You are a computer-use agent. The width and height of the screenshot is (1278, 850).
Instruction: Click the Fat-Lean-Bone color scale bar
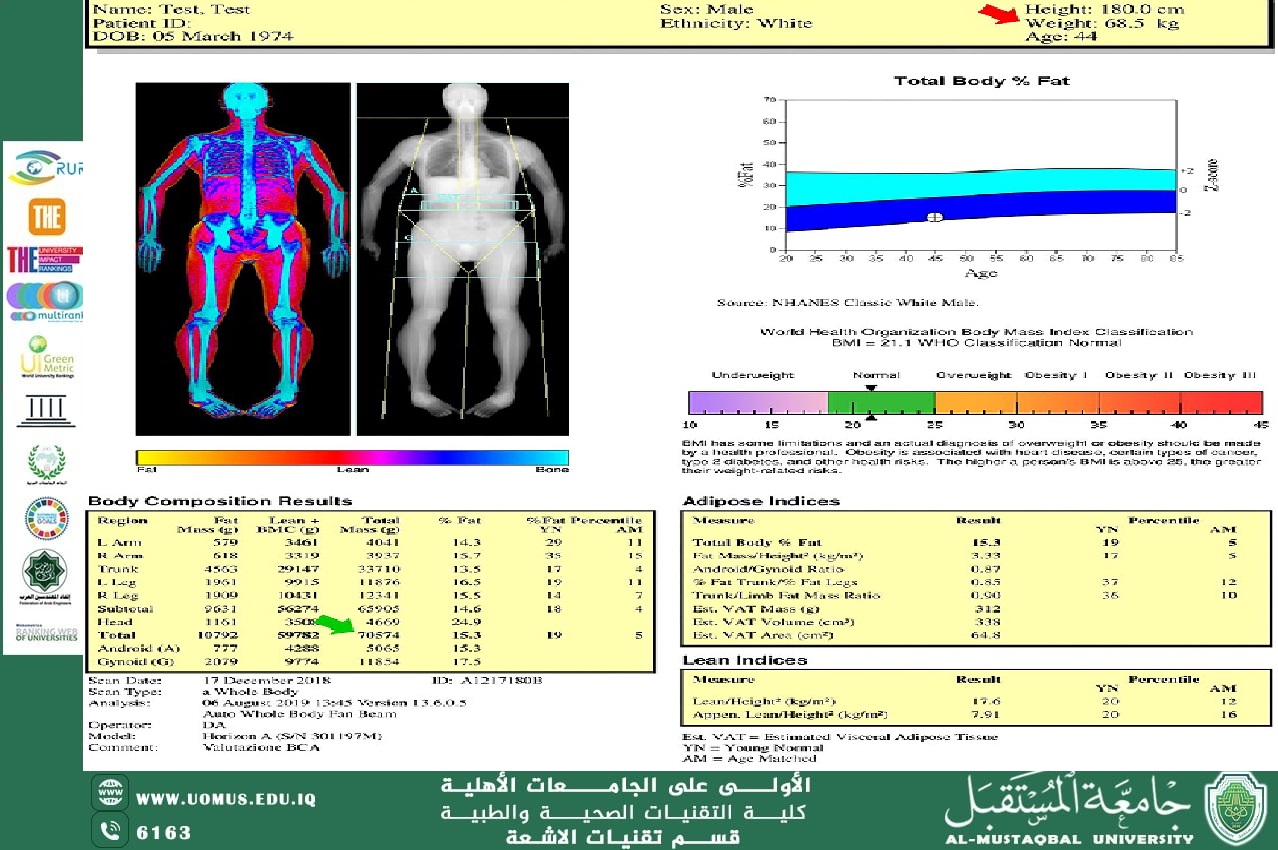[352, 458]
